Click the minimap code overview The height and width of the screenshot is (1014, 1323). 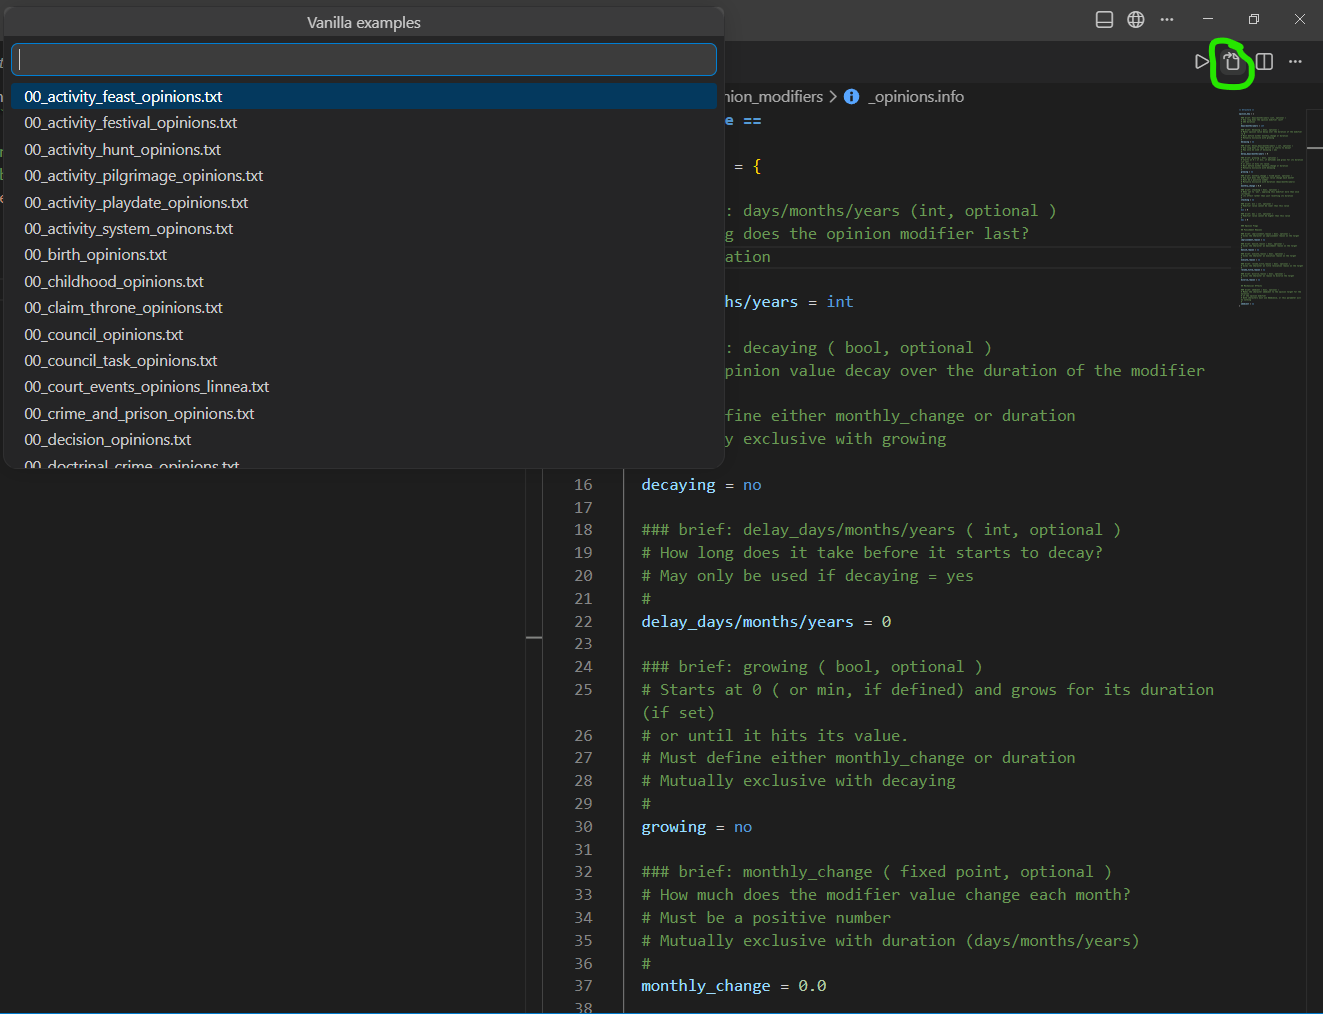[x=1270, y=208]
